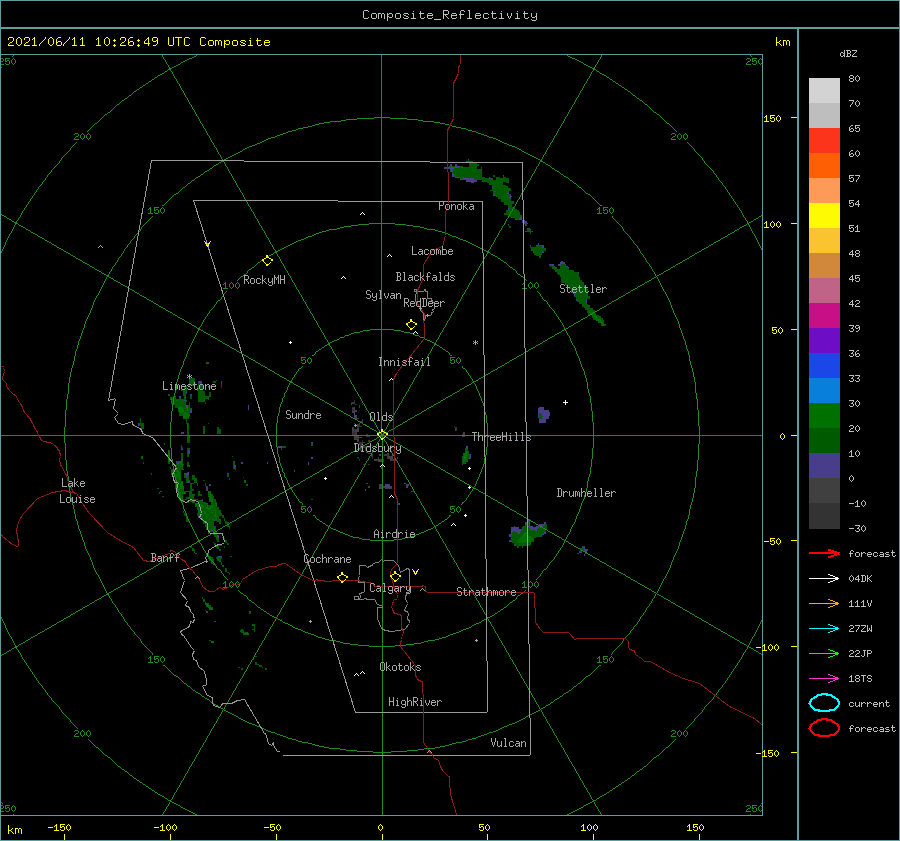Click the Calgary city label
This screenshot has height=841, width=900.
tap(390, 588)
